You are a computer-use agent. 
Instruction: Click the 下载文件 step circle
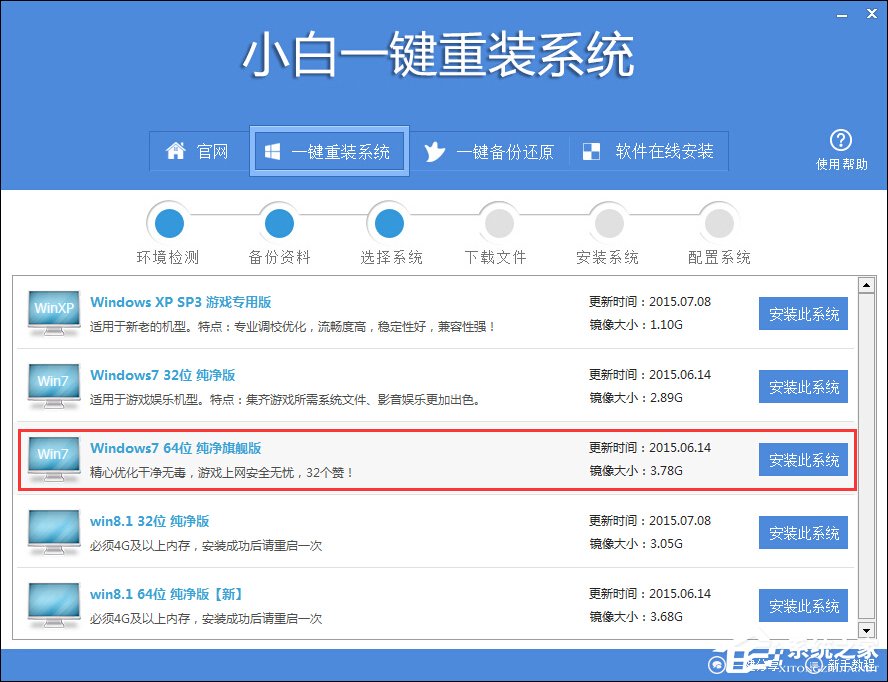point(498,222)
